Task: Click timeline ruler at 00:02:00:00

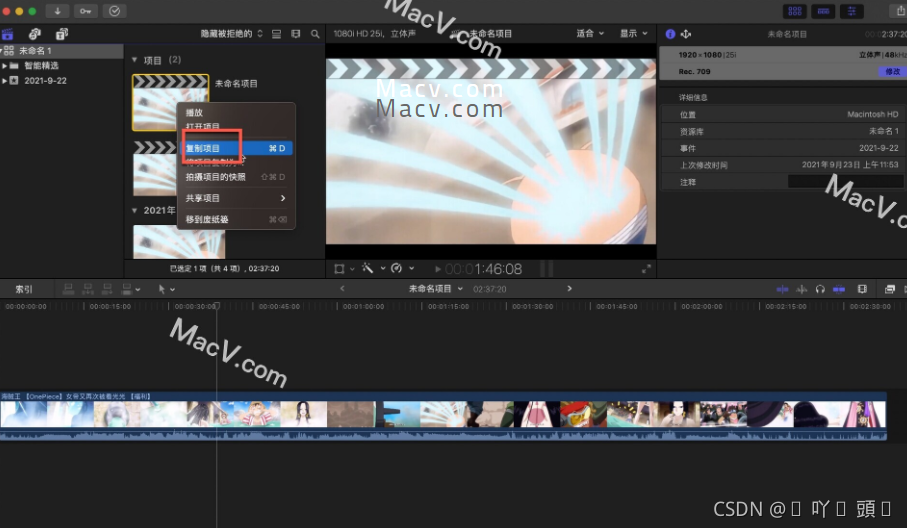Action: coord(702,307)
